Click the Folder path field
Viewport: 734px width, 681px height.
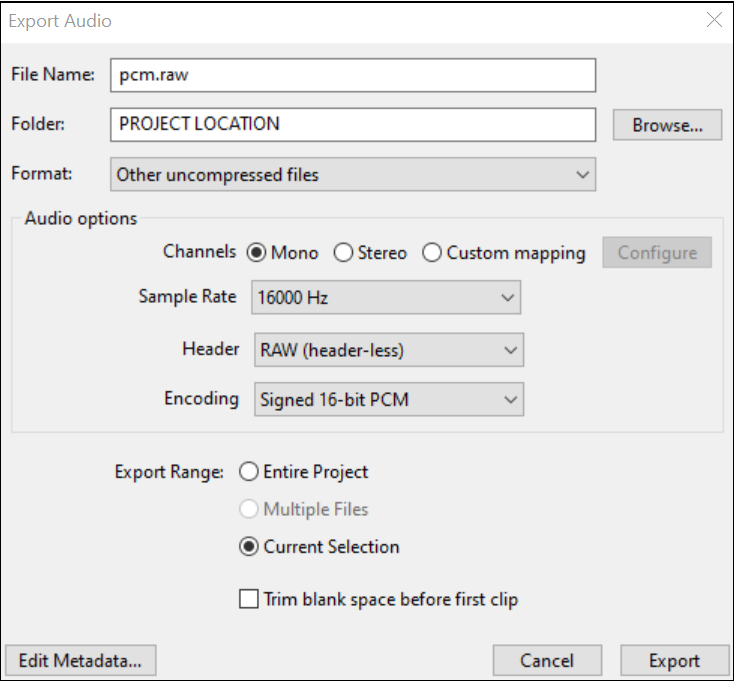353,125
